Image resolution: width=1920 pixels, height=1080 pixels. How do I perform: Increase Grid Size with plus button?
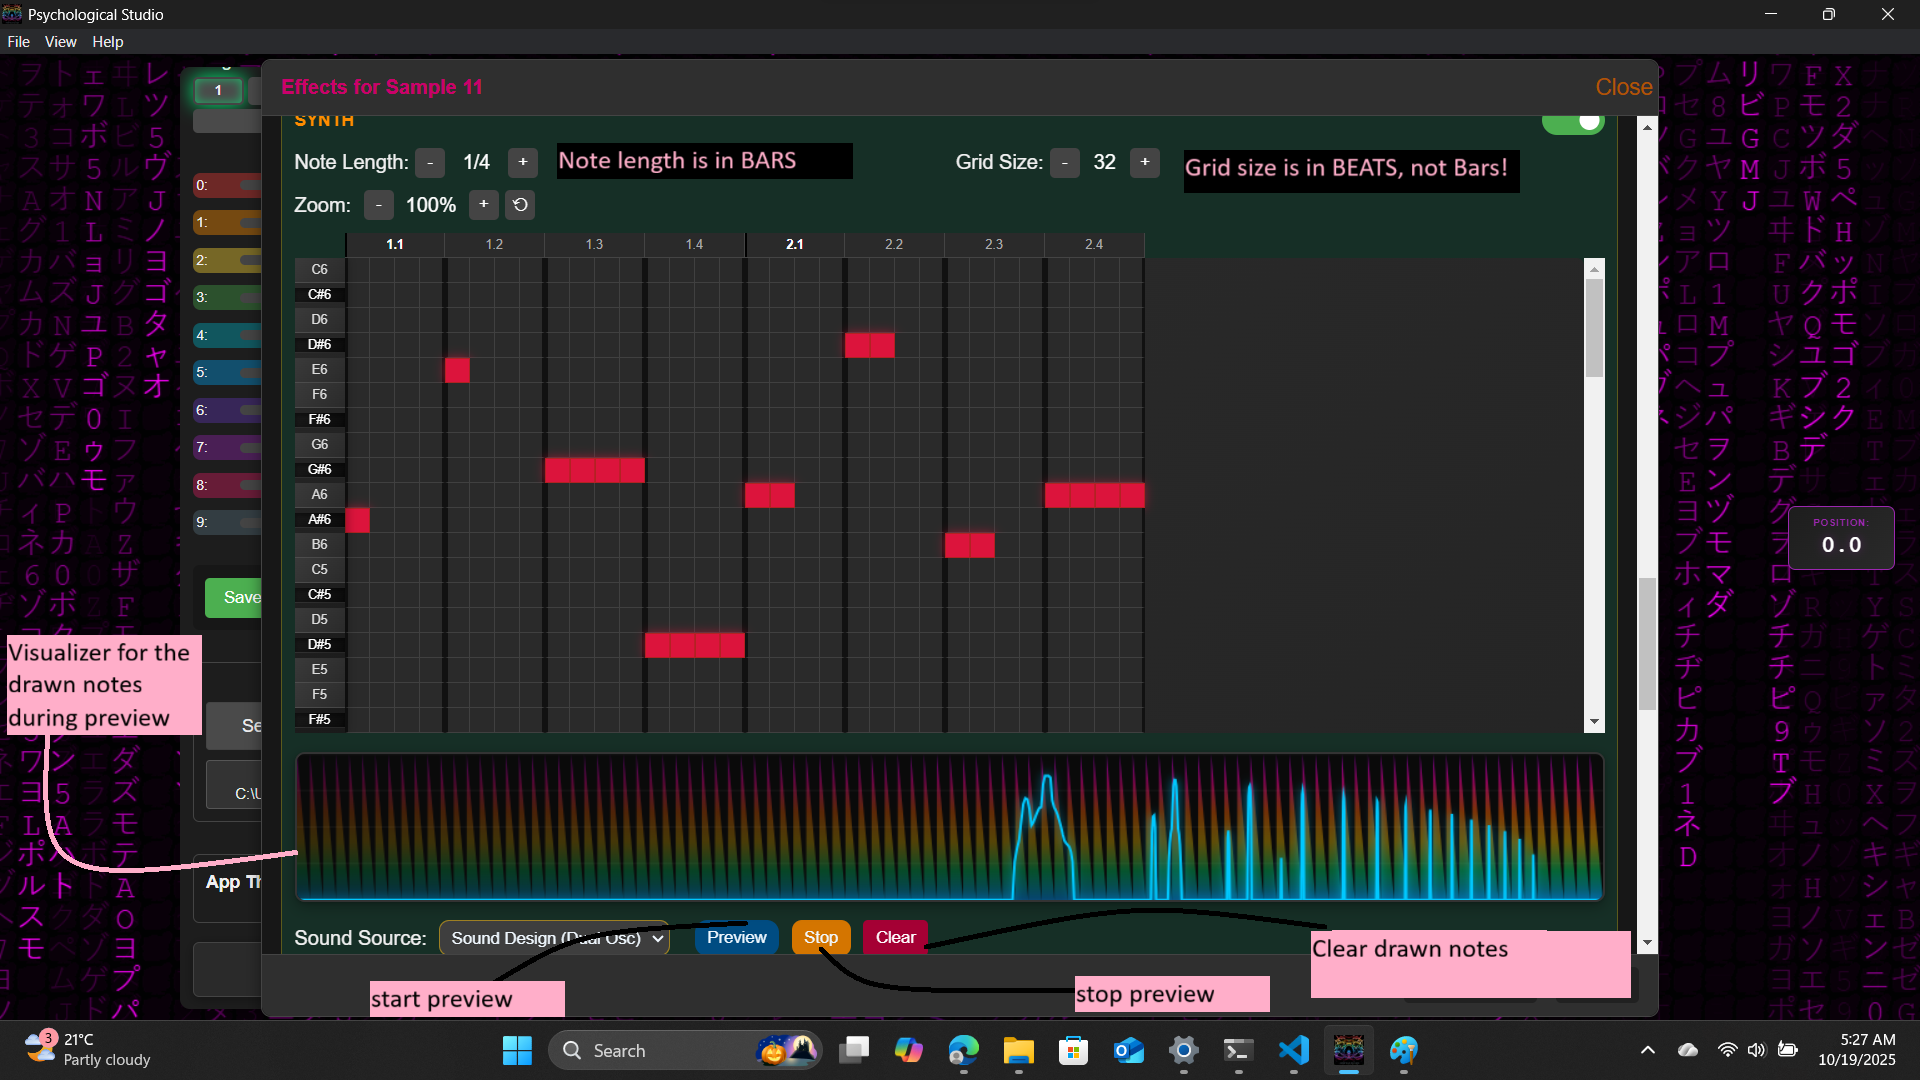[x=1144, y=162]
